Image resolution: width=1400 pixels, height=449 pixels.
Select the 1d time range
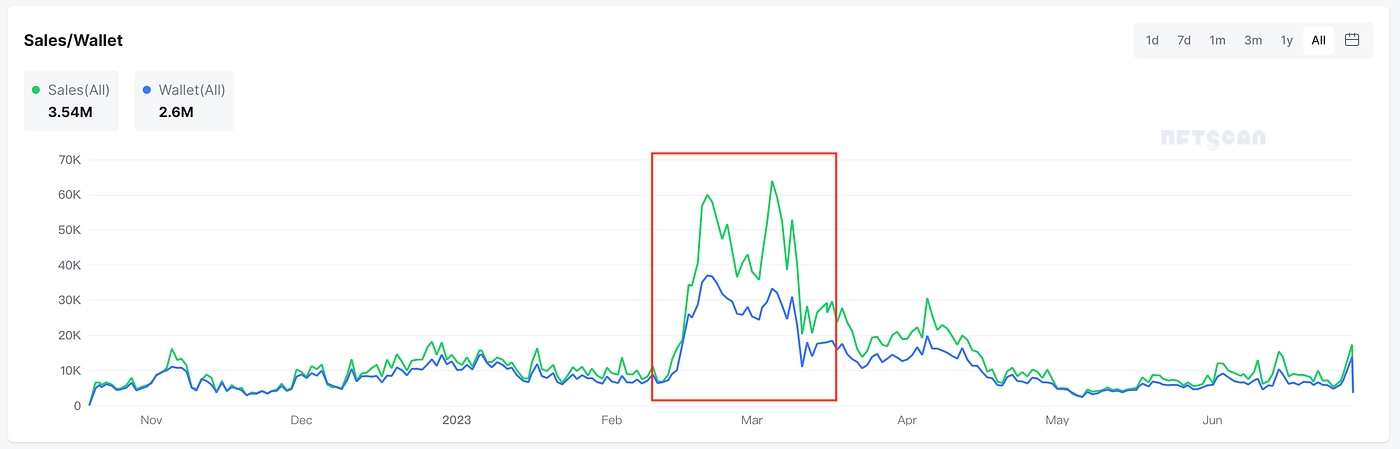(1152, 40)
